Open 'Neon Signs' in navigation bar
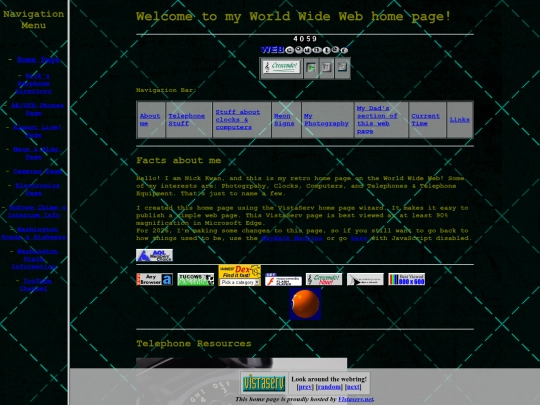Screen dimensions: 540x405 [284, 120]
